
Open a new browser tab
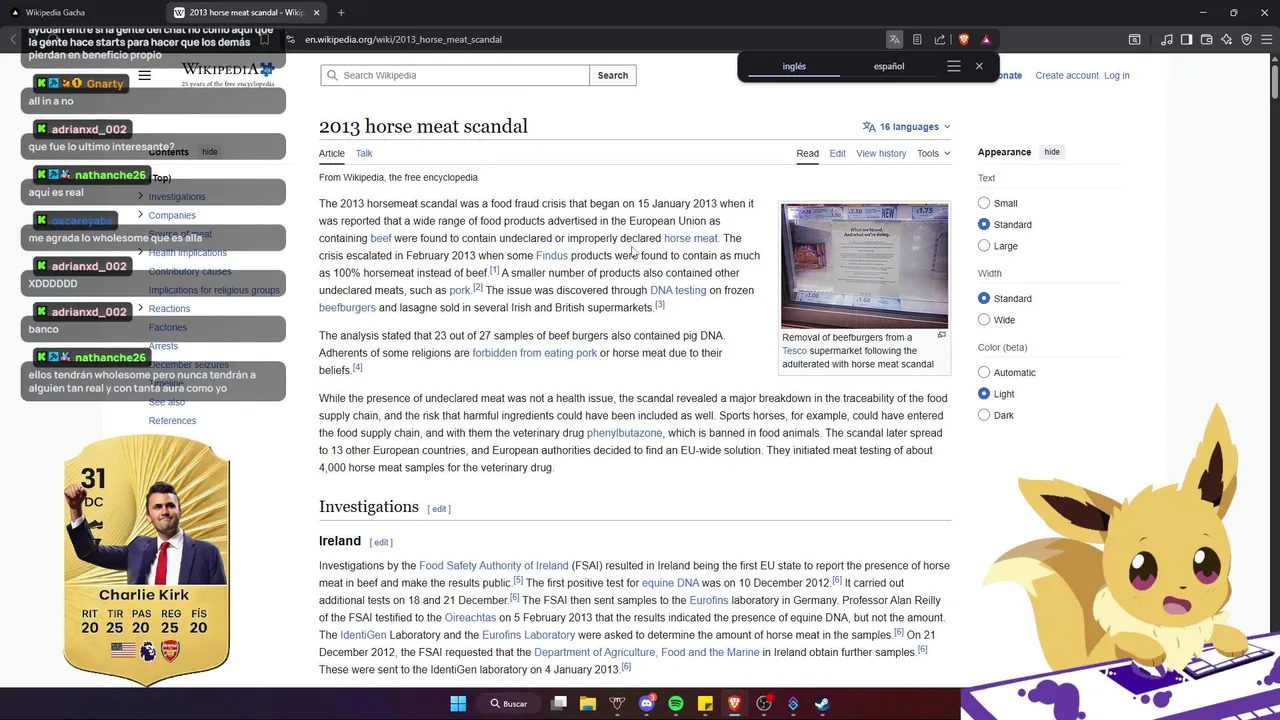[x=341, y=12]
